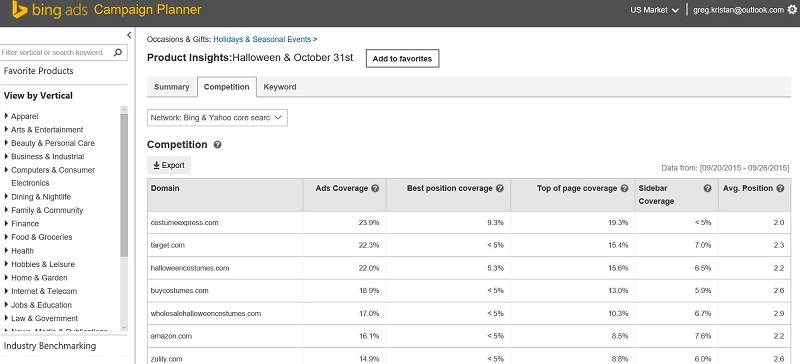Viewport: 800px width, 364px height.
Task: Open the settings gear icon
Action: (x=791, y=10)
